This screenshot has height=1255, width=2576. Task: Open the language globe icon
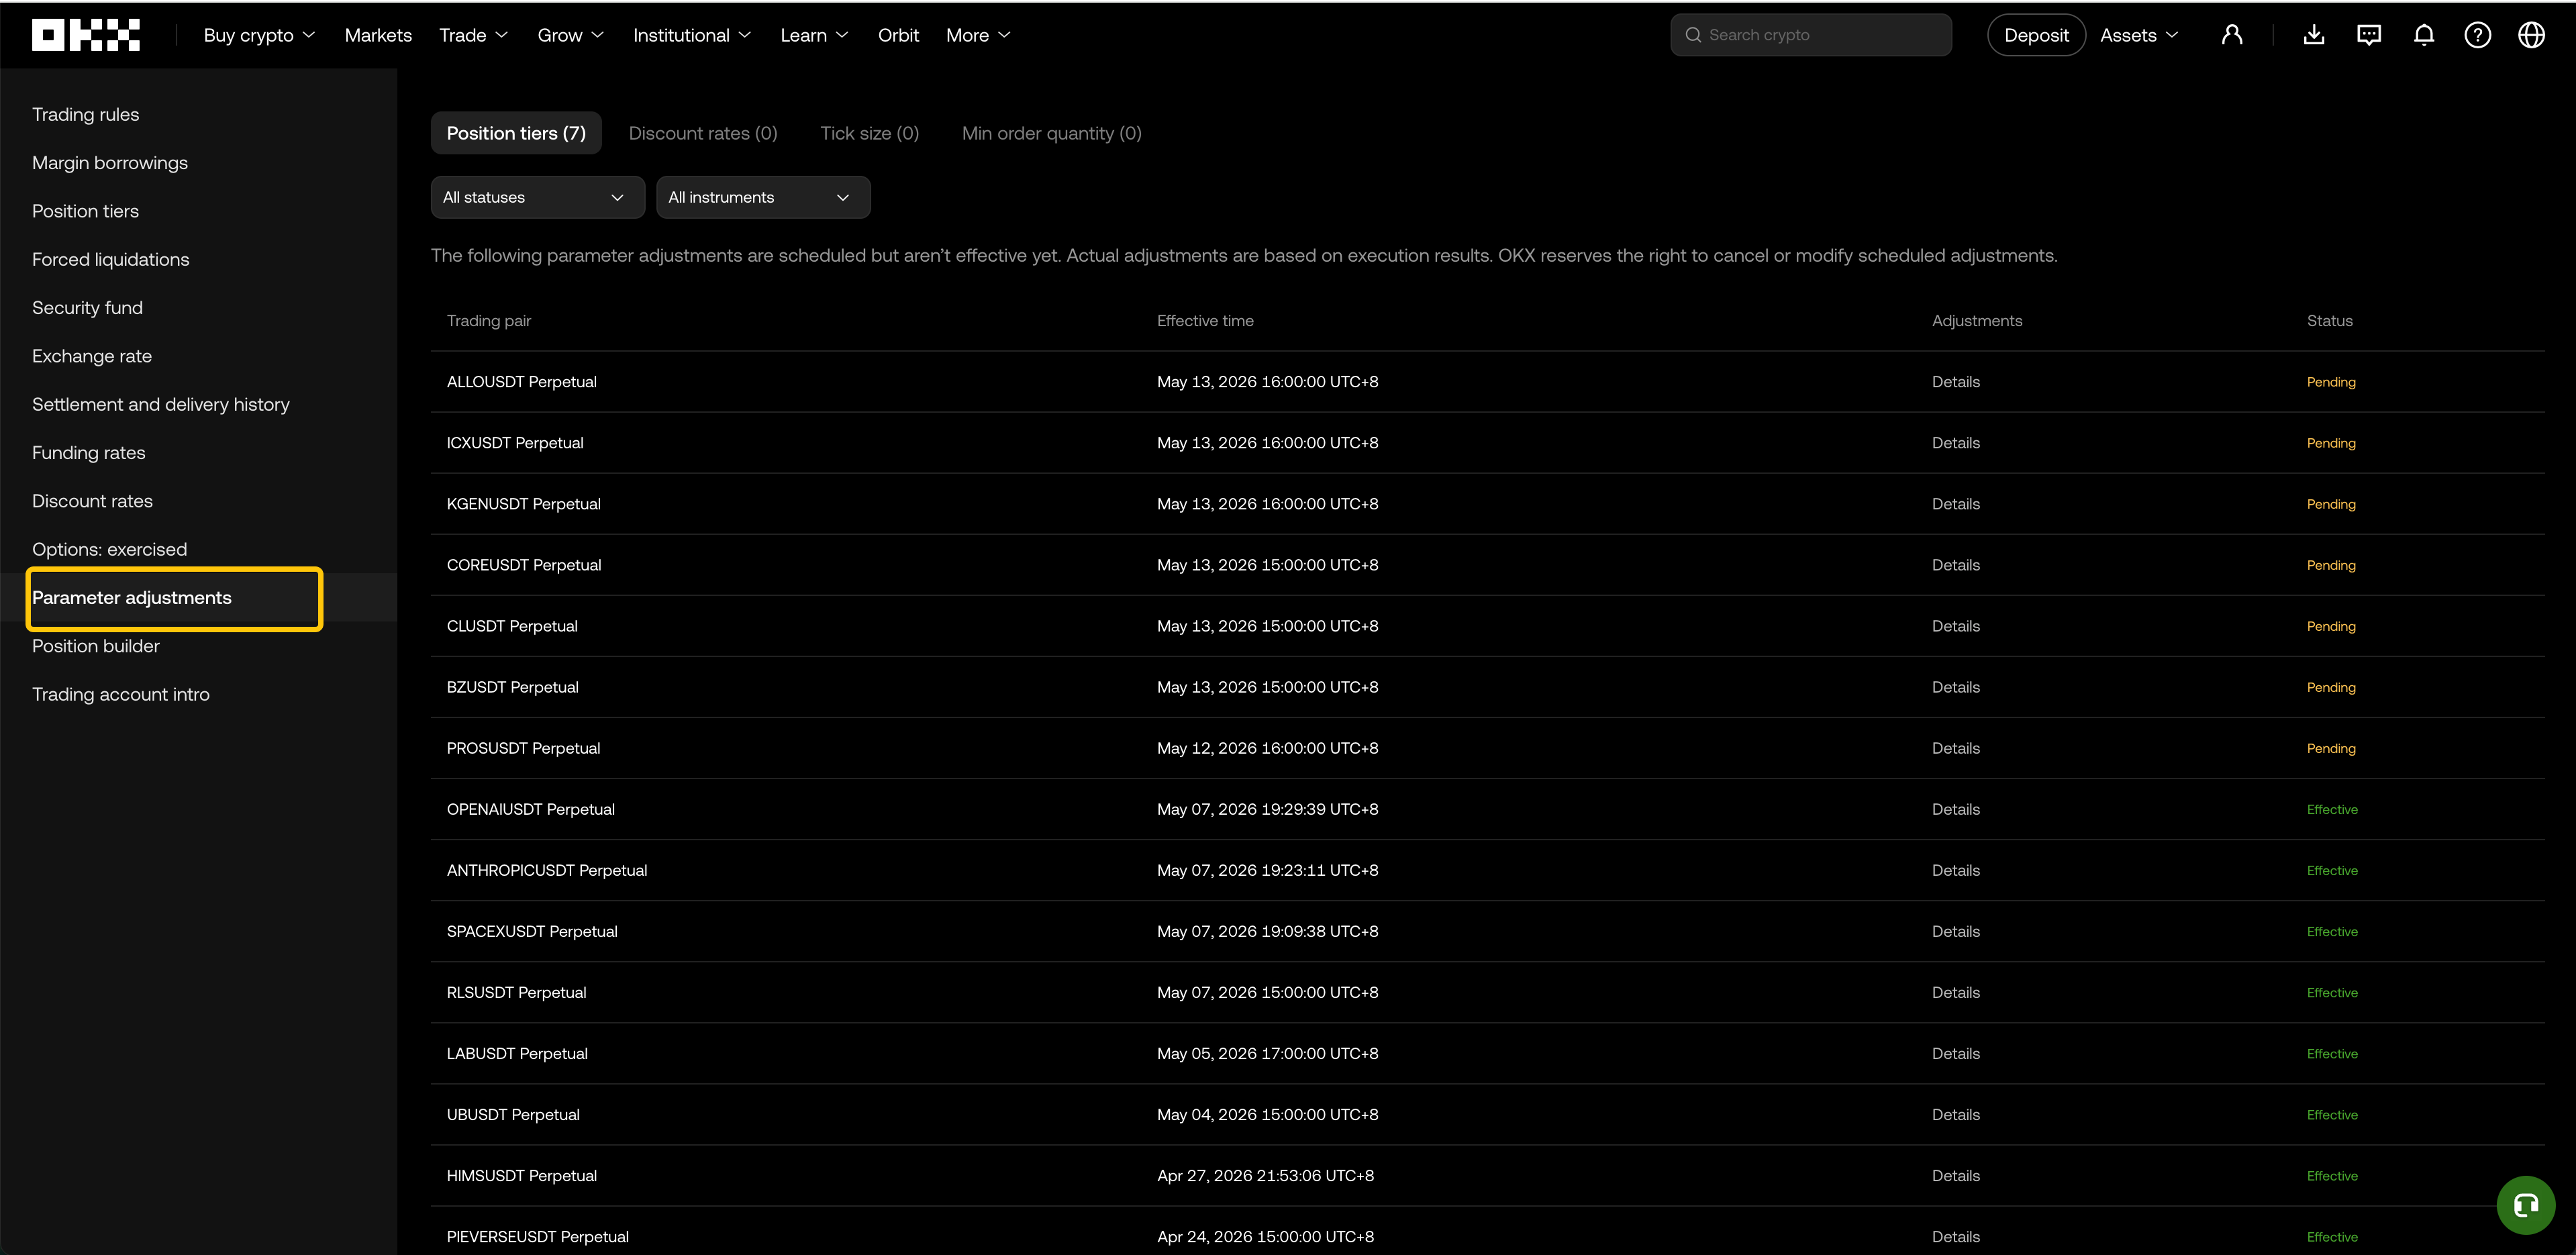2532,35
